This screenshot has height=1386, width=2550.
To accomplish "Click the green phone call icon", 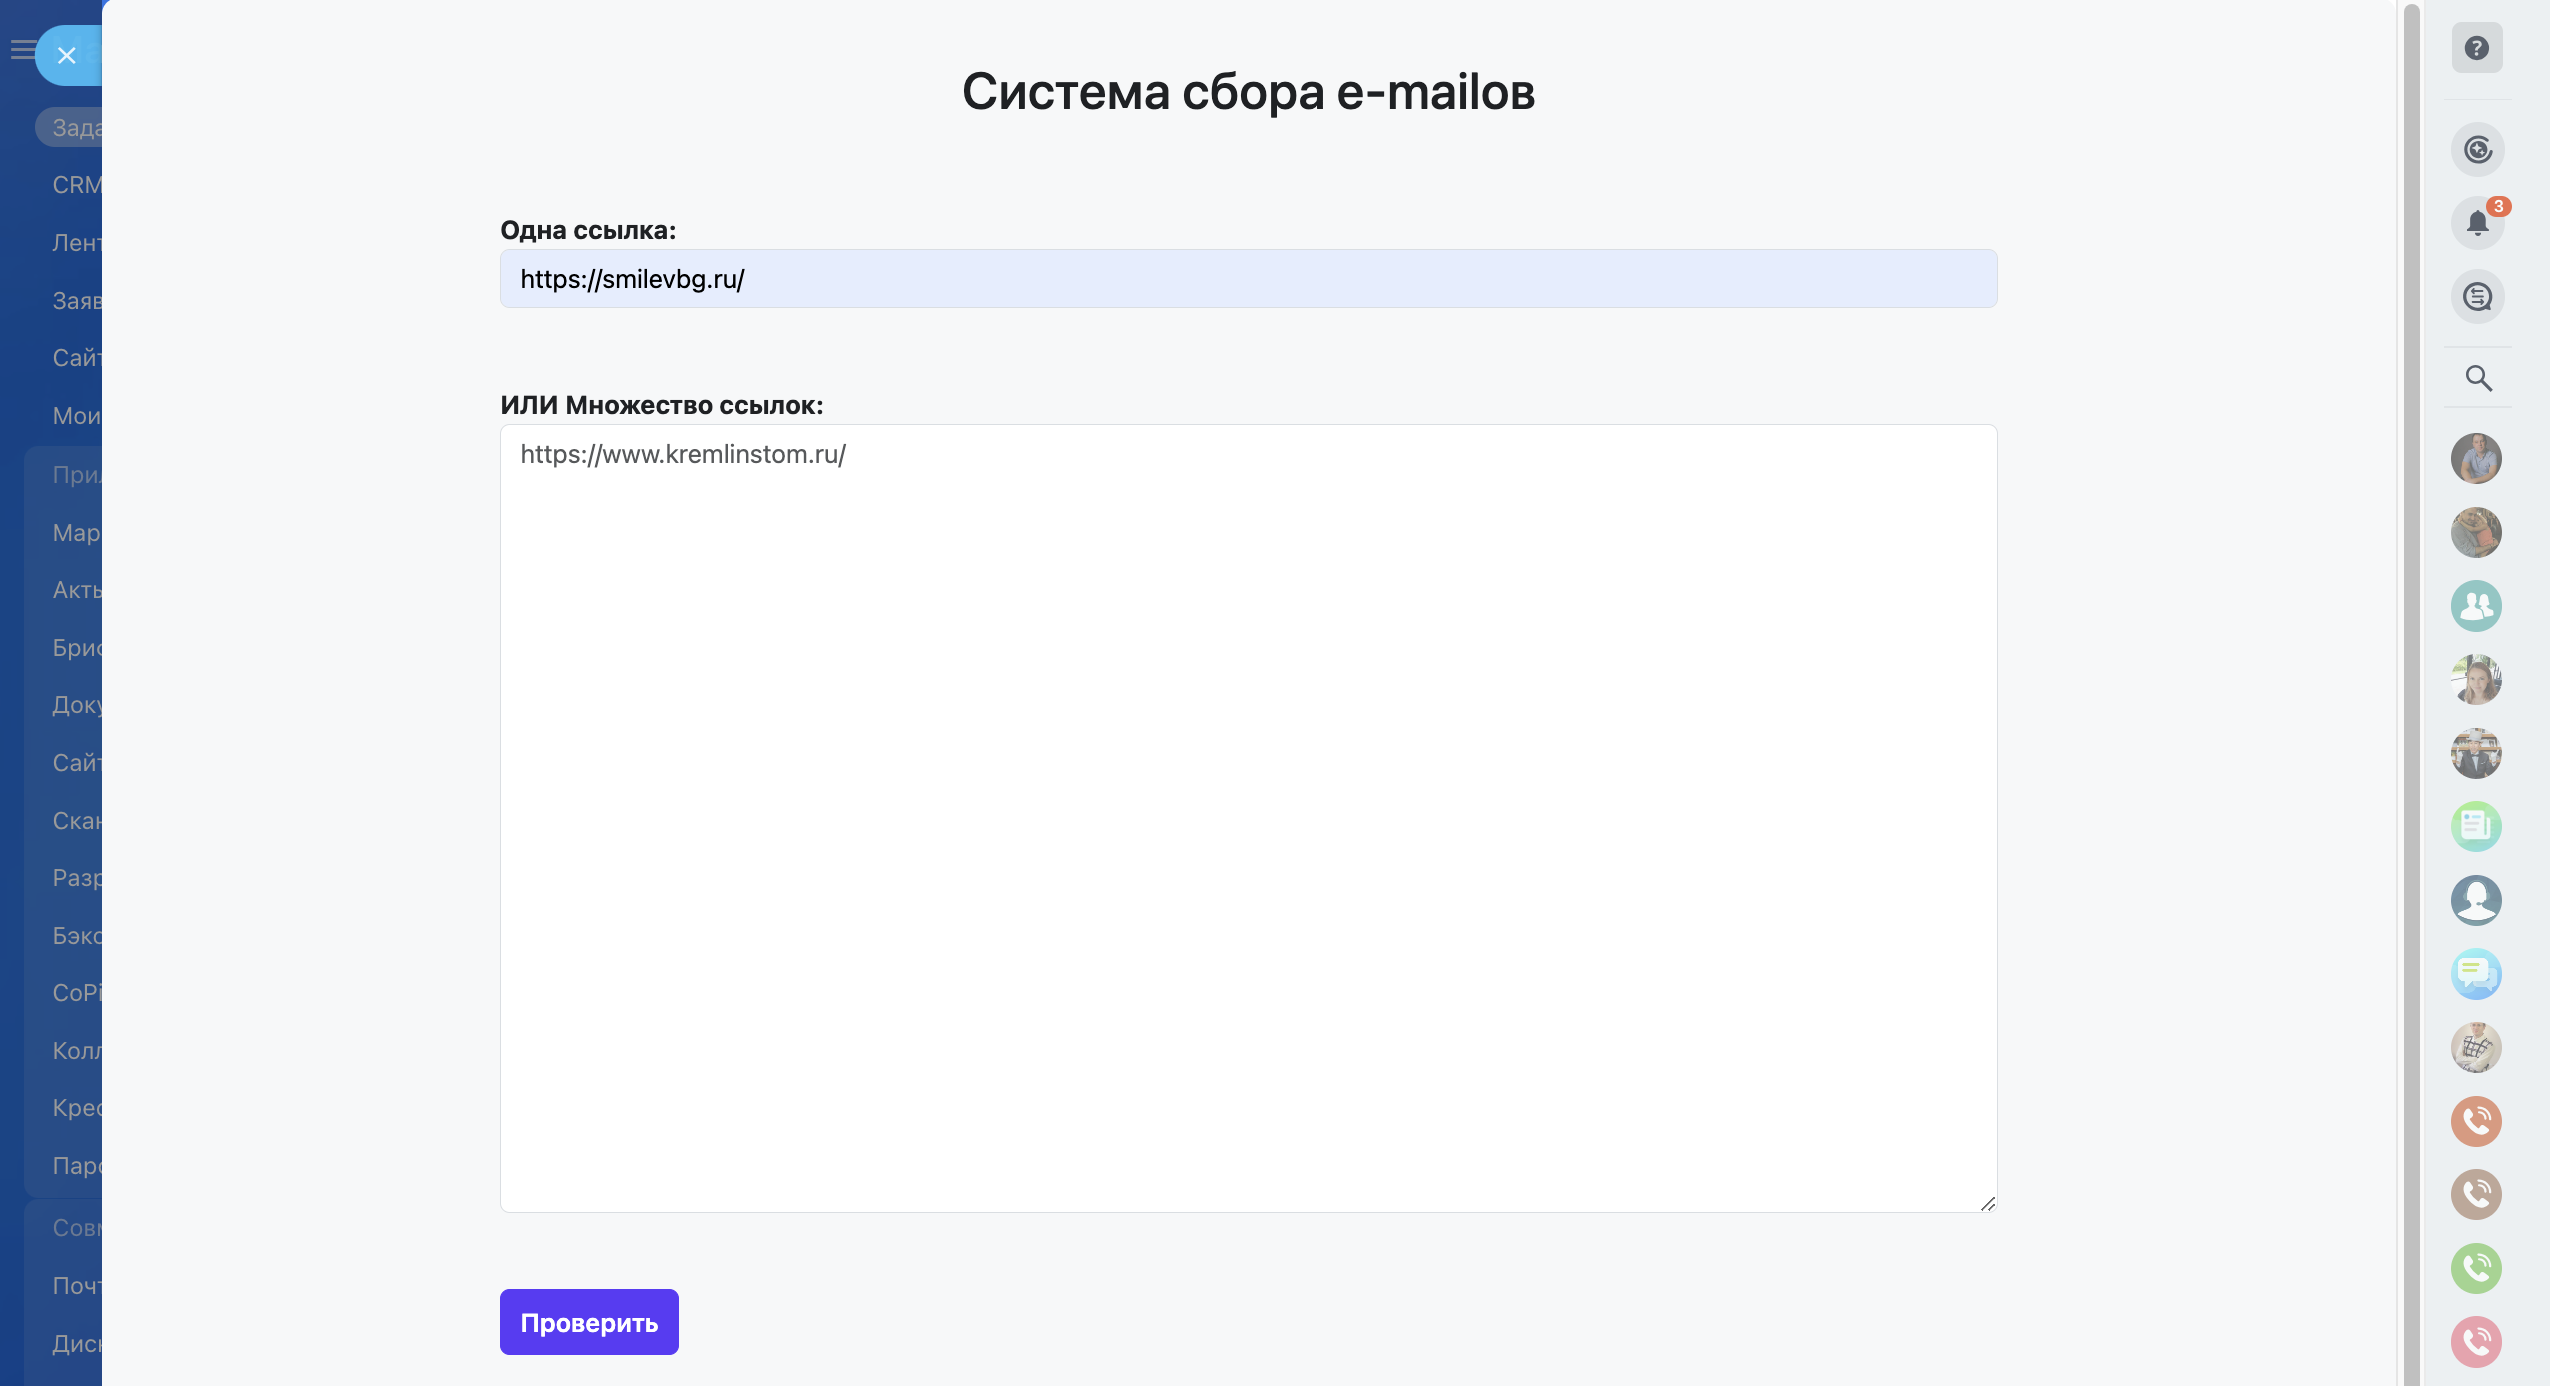I will [2476, 1268].
